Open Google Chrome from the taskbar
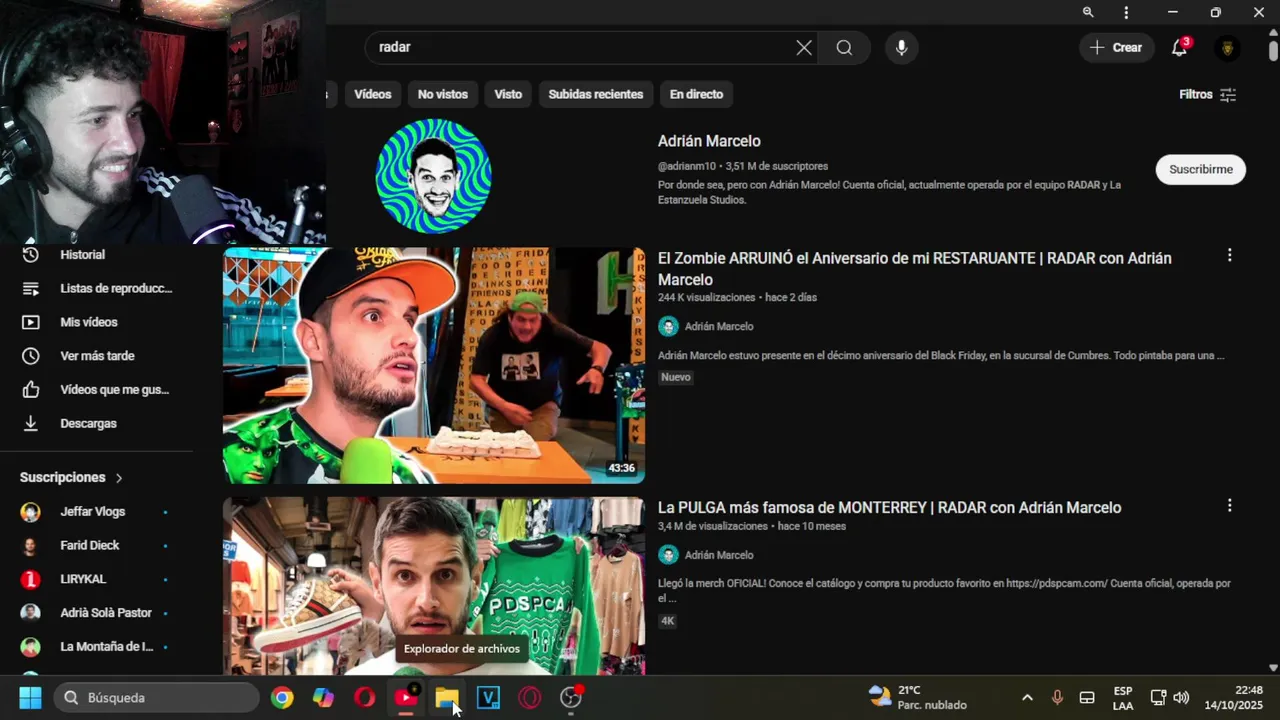The image size is (1280, 720). point(282,698)
